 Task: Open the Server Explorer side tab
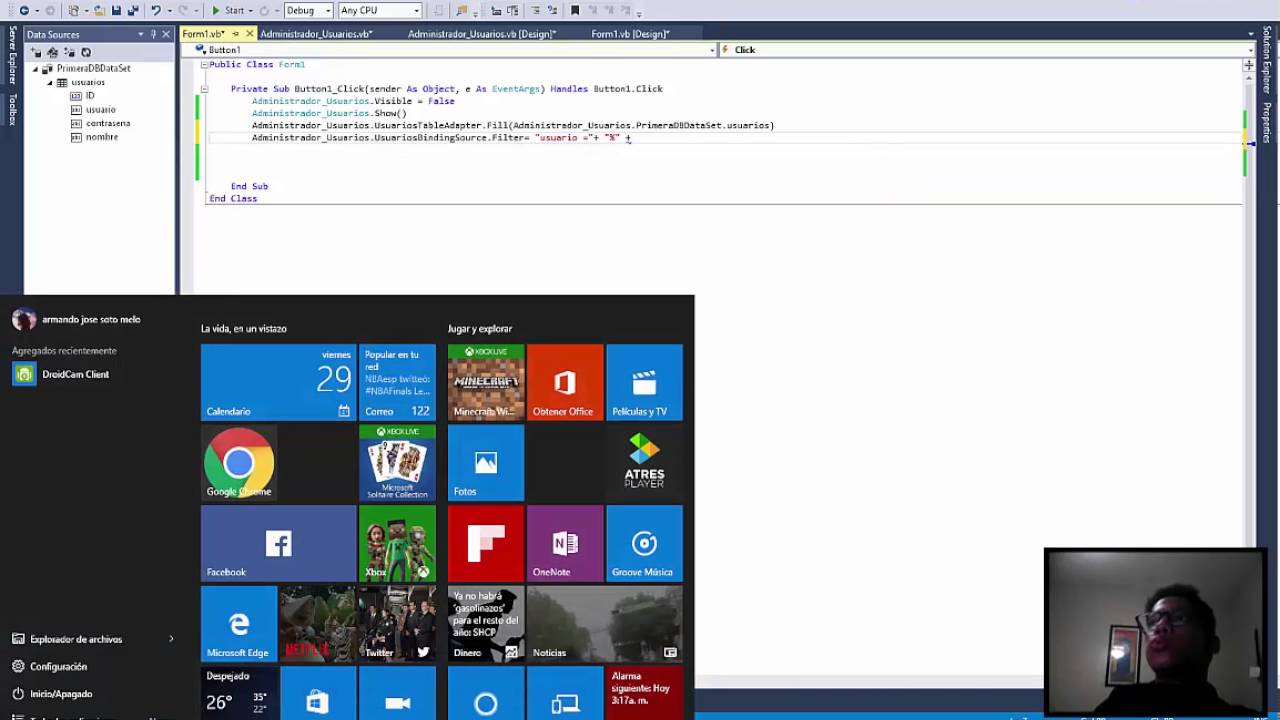(x=12, y=56)
